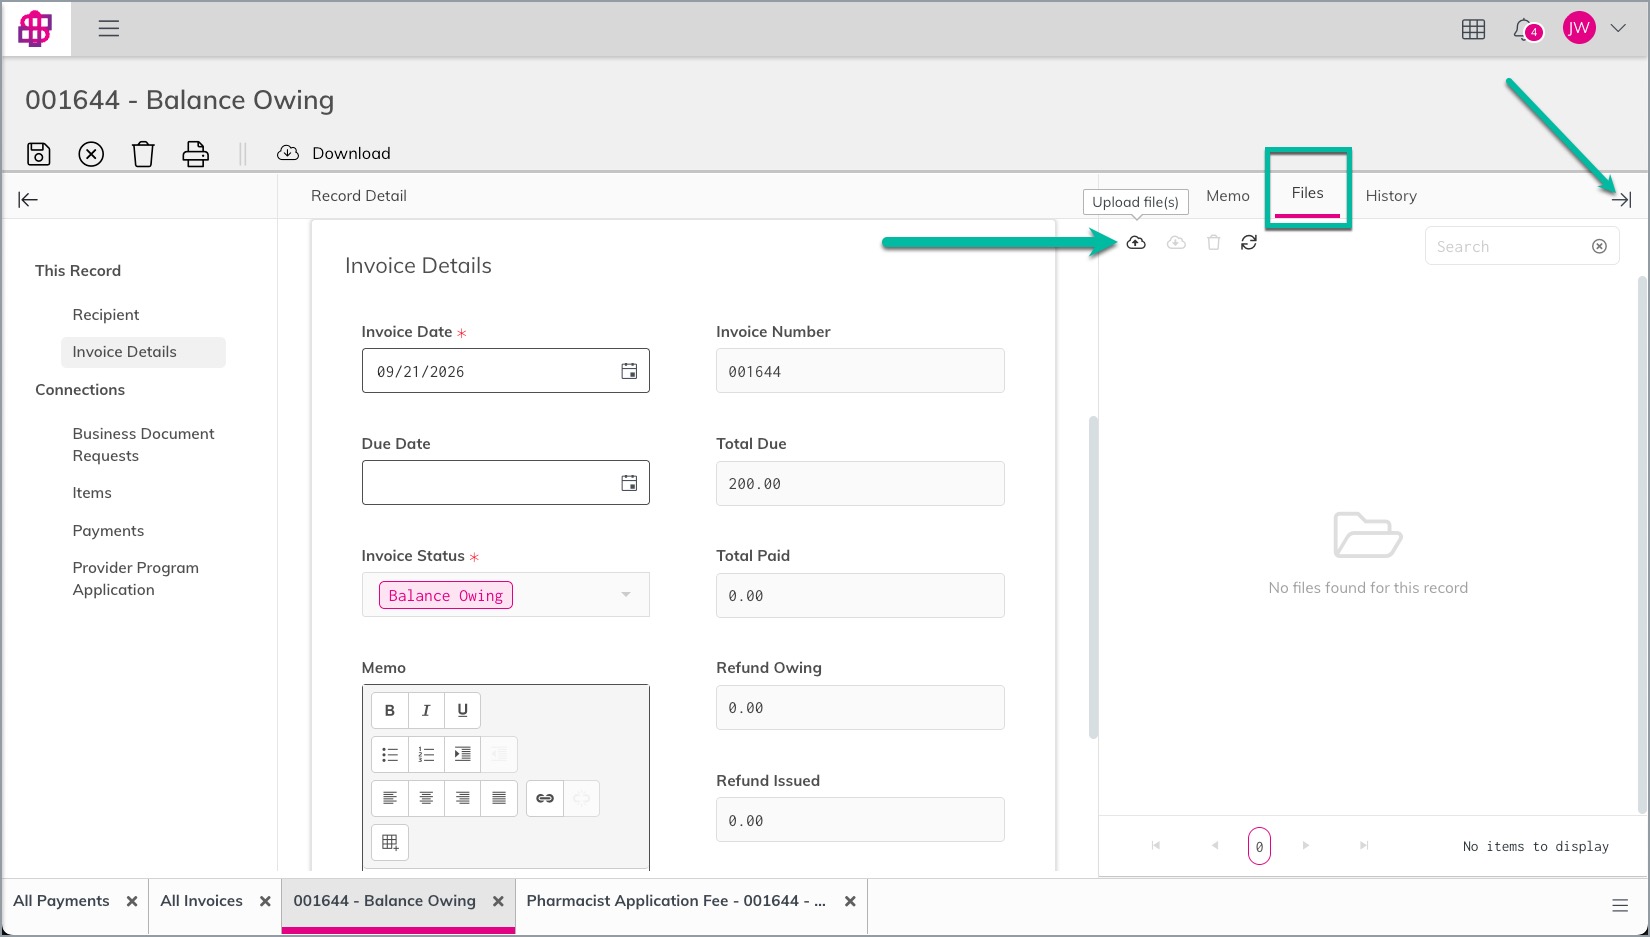
Task: Click the Files search input field
Action: tap(1508, 246)
